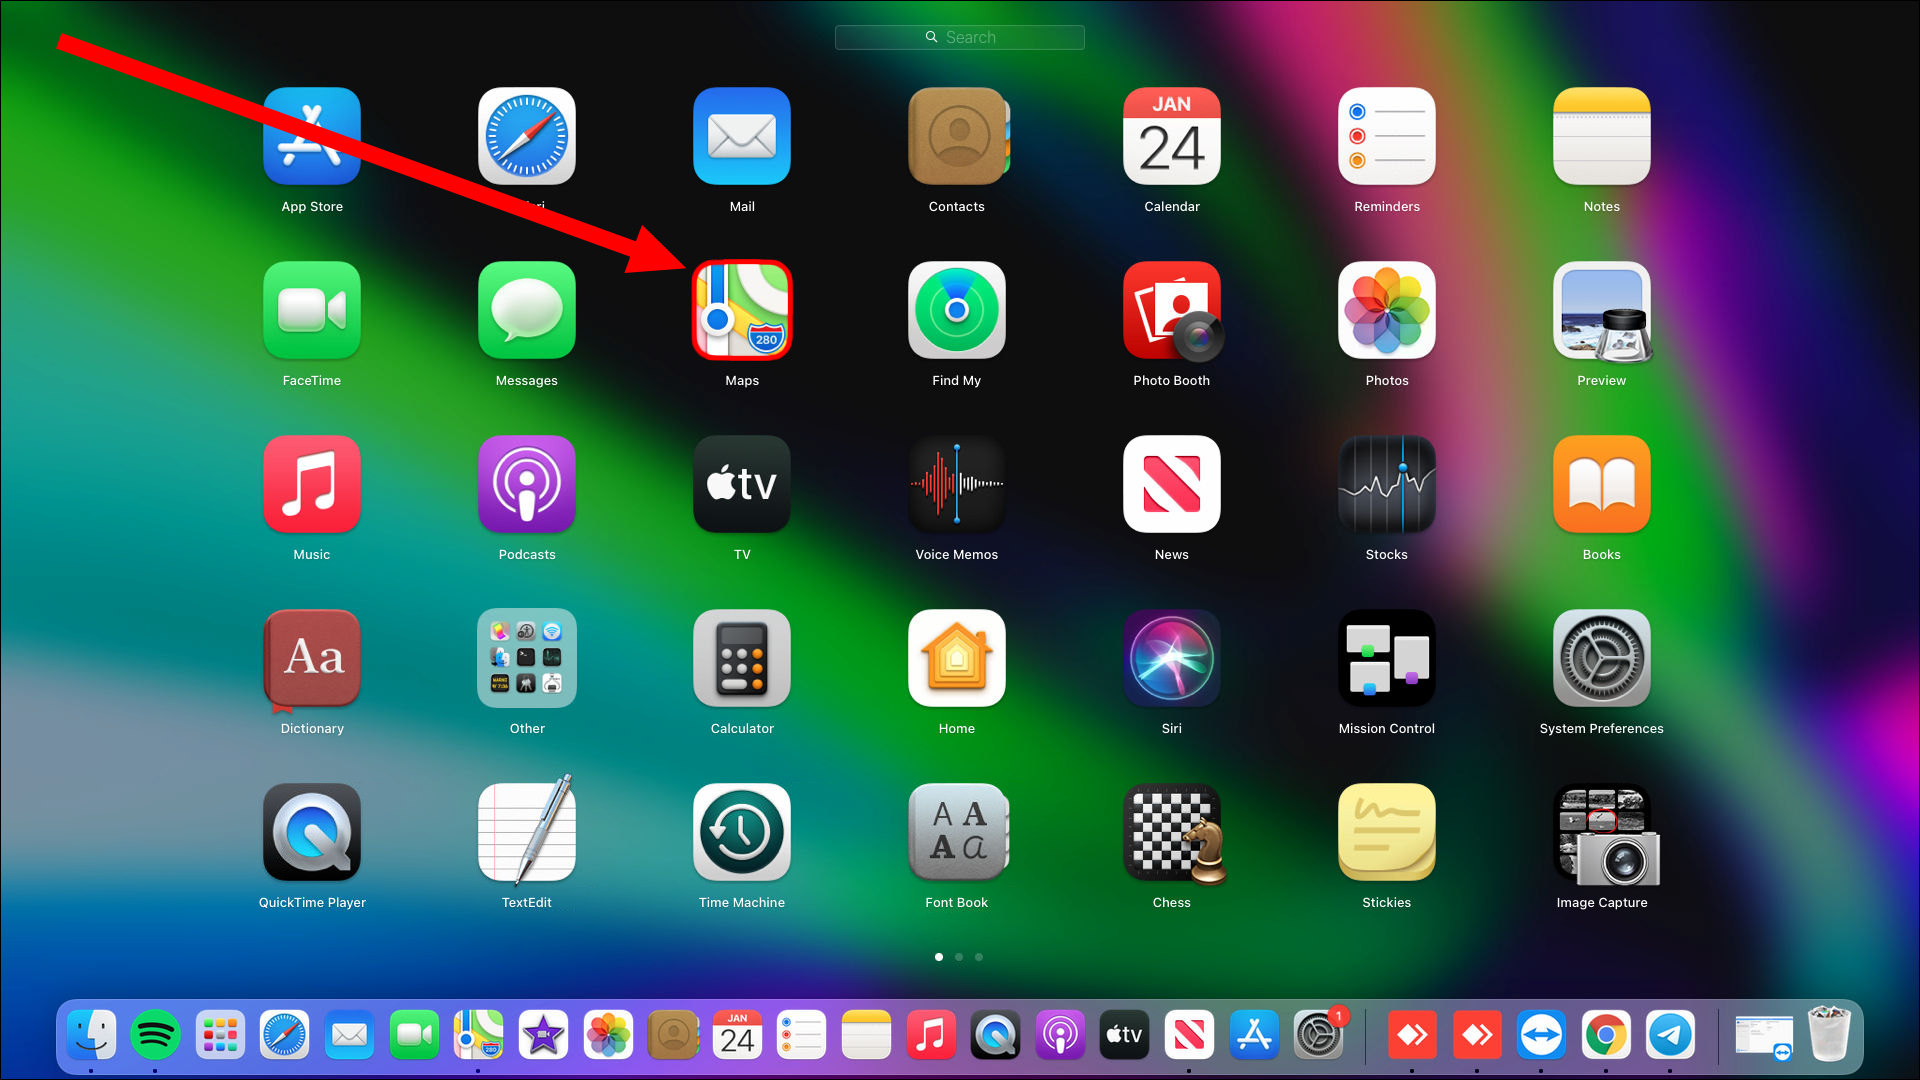Launch the Chess app
This screenshot has height=1080, width=1920.
[x=1172, y=832]
